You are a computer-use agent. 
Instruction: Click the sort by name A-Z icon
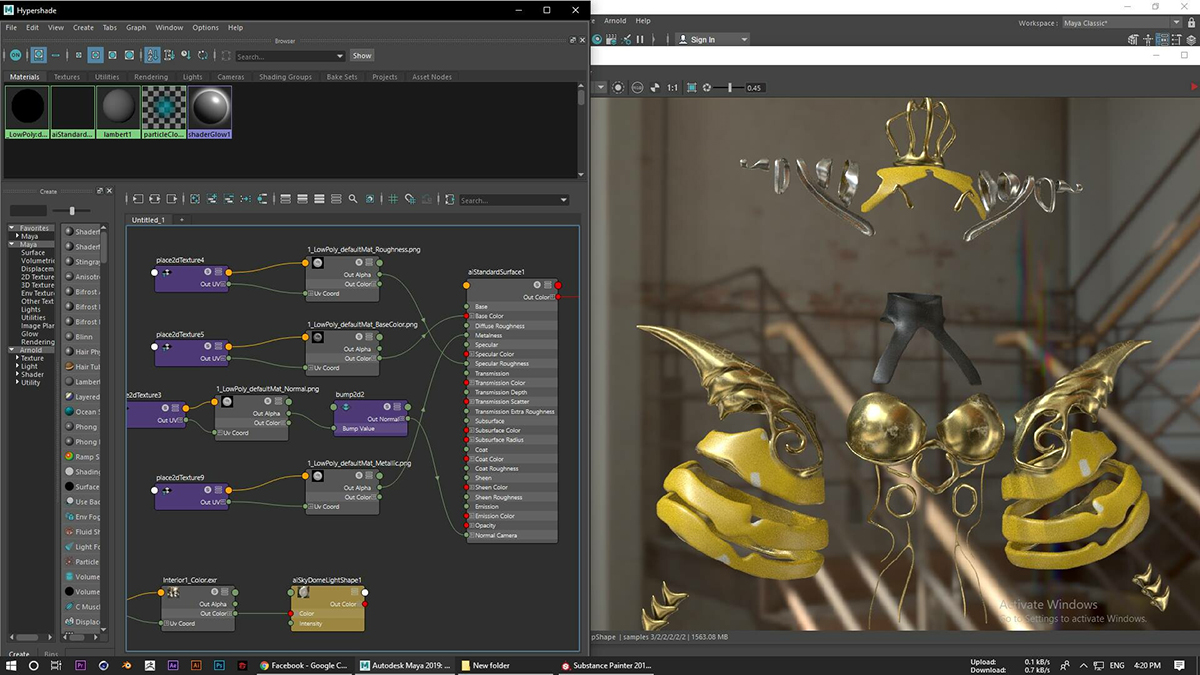153,56
